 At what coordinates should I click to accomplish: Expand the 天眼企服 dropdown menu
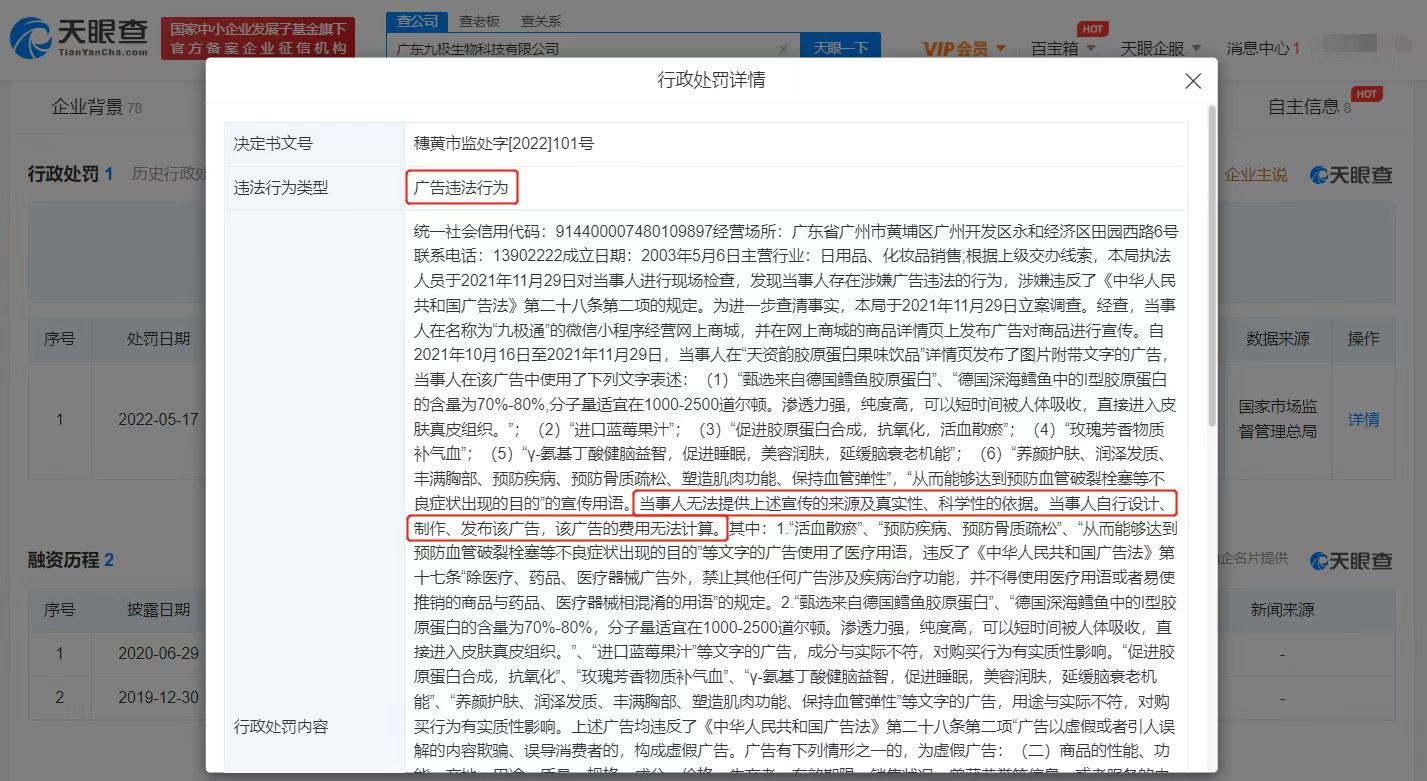coord(1159,48)
